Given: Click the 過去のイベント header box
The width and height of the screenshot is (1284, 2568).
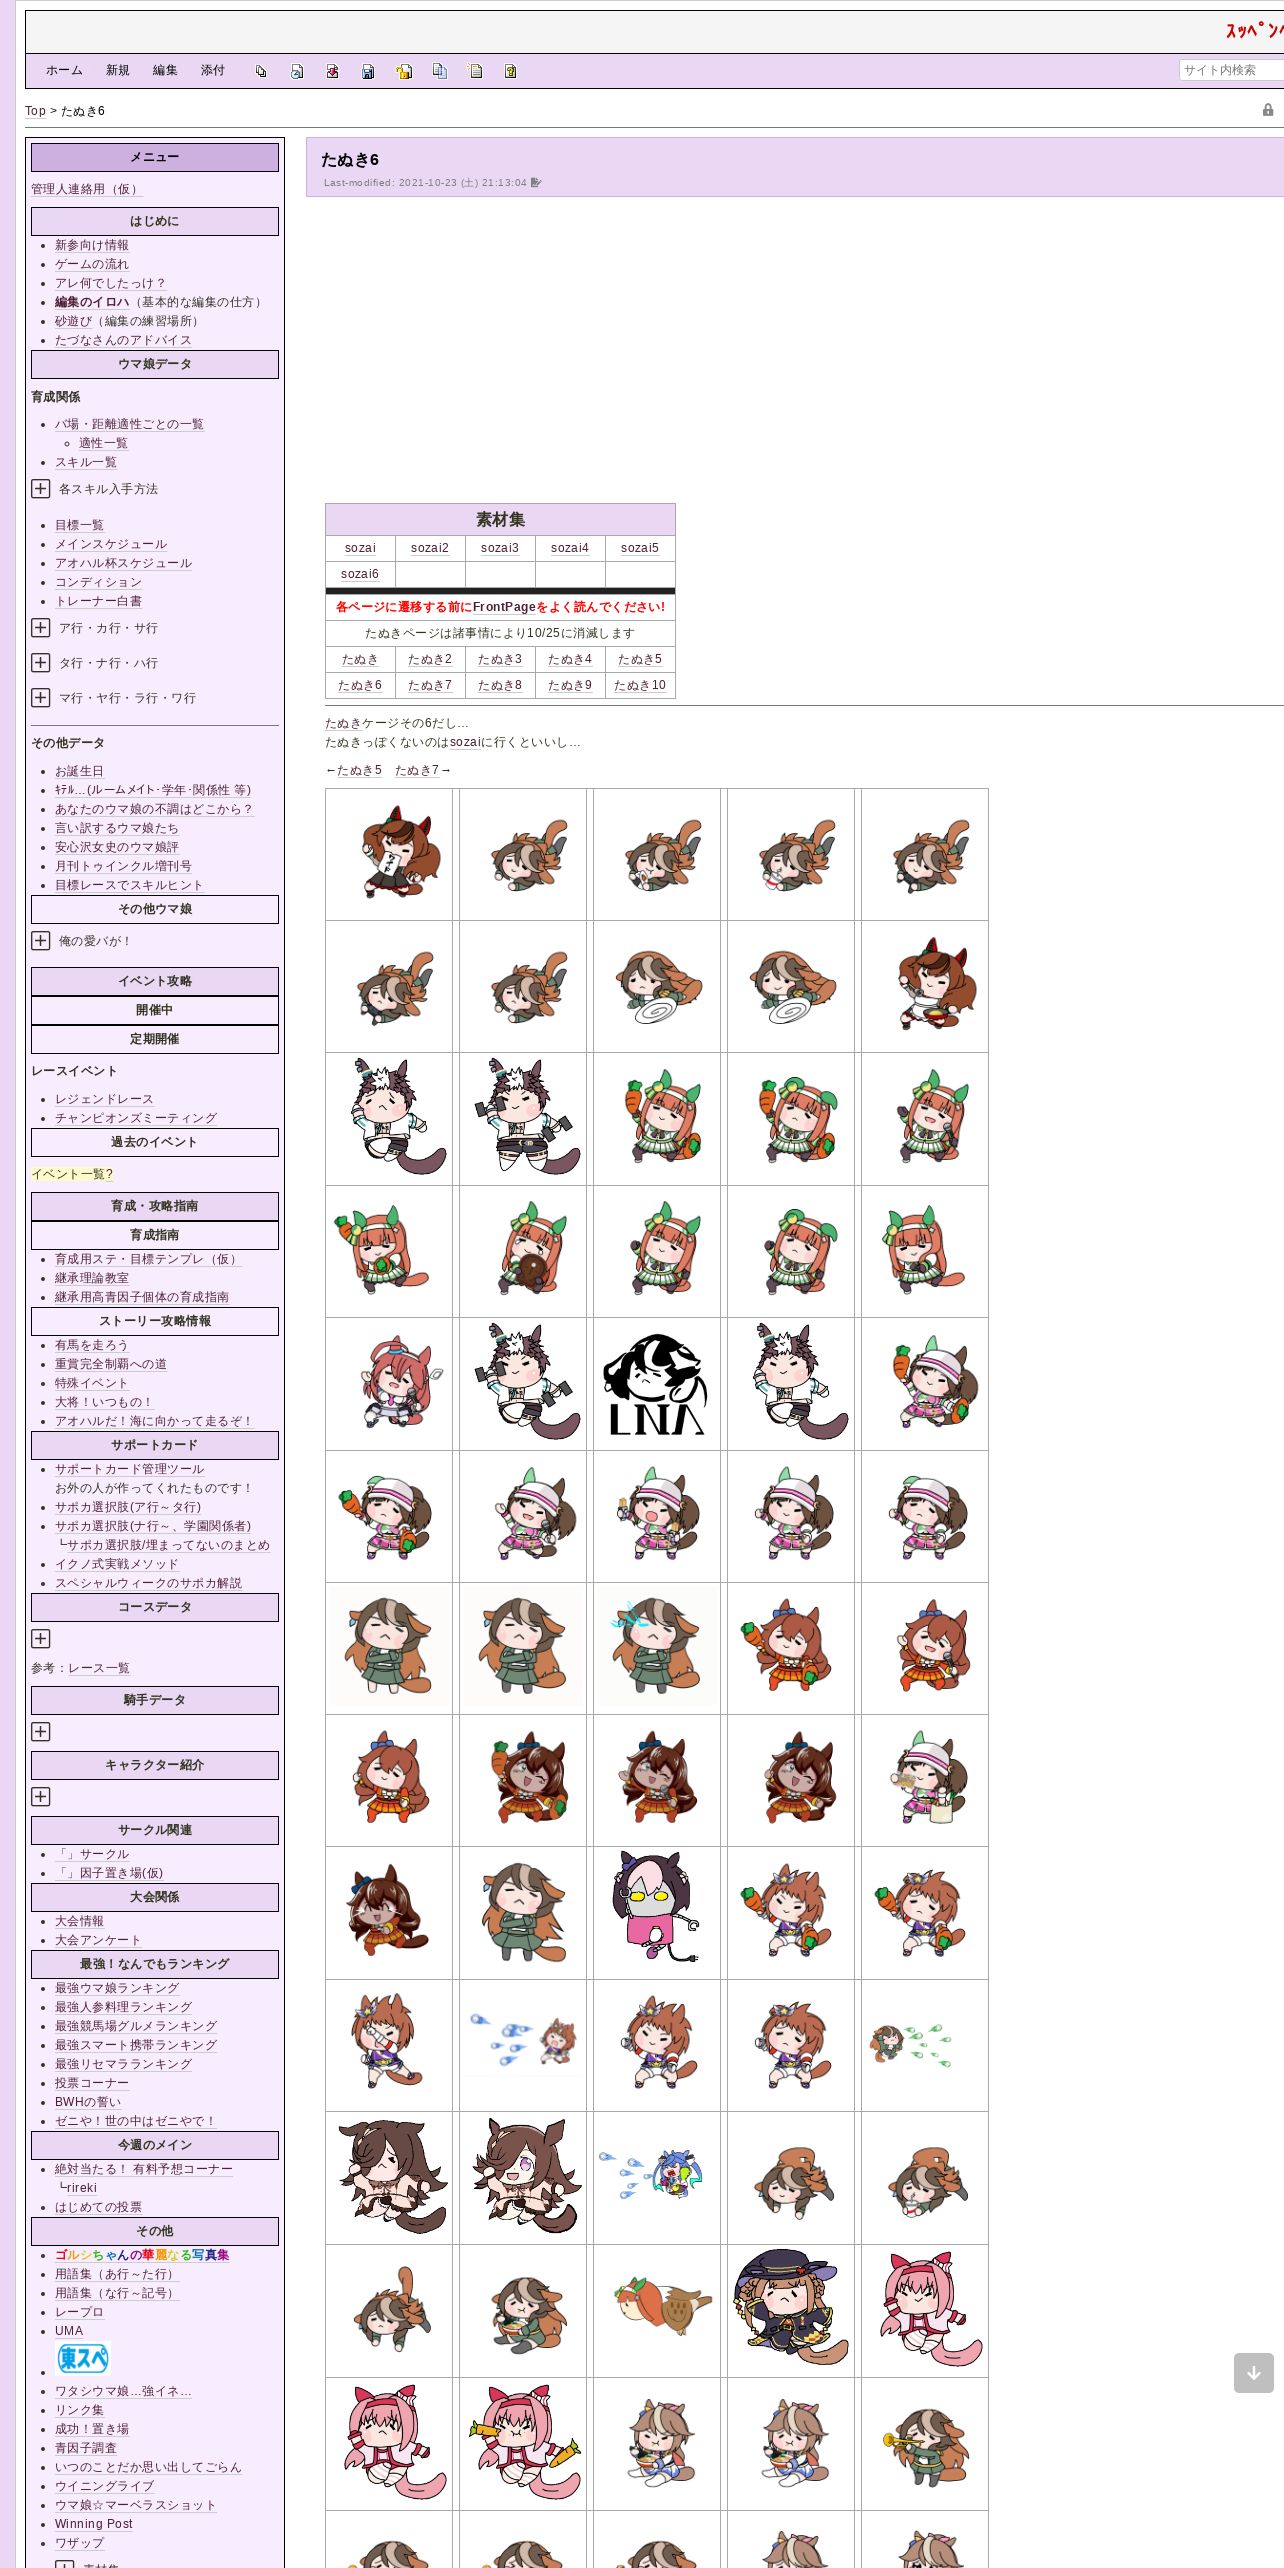Looking at the screenshot, I should click(x=155, y=1142).
